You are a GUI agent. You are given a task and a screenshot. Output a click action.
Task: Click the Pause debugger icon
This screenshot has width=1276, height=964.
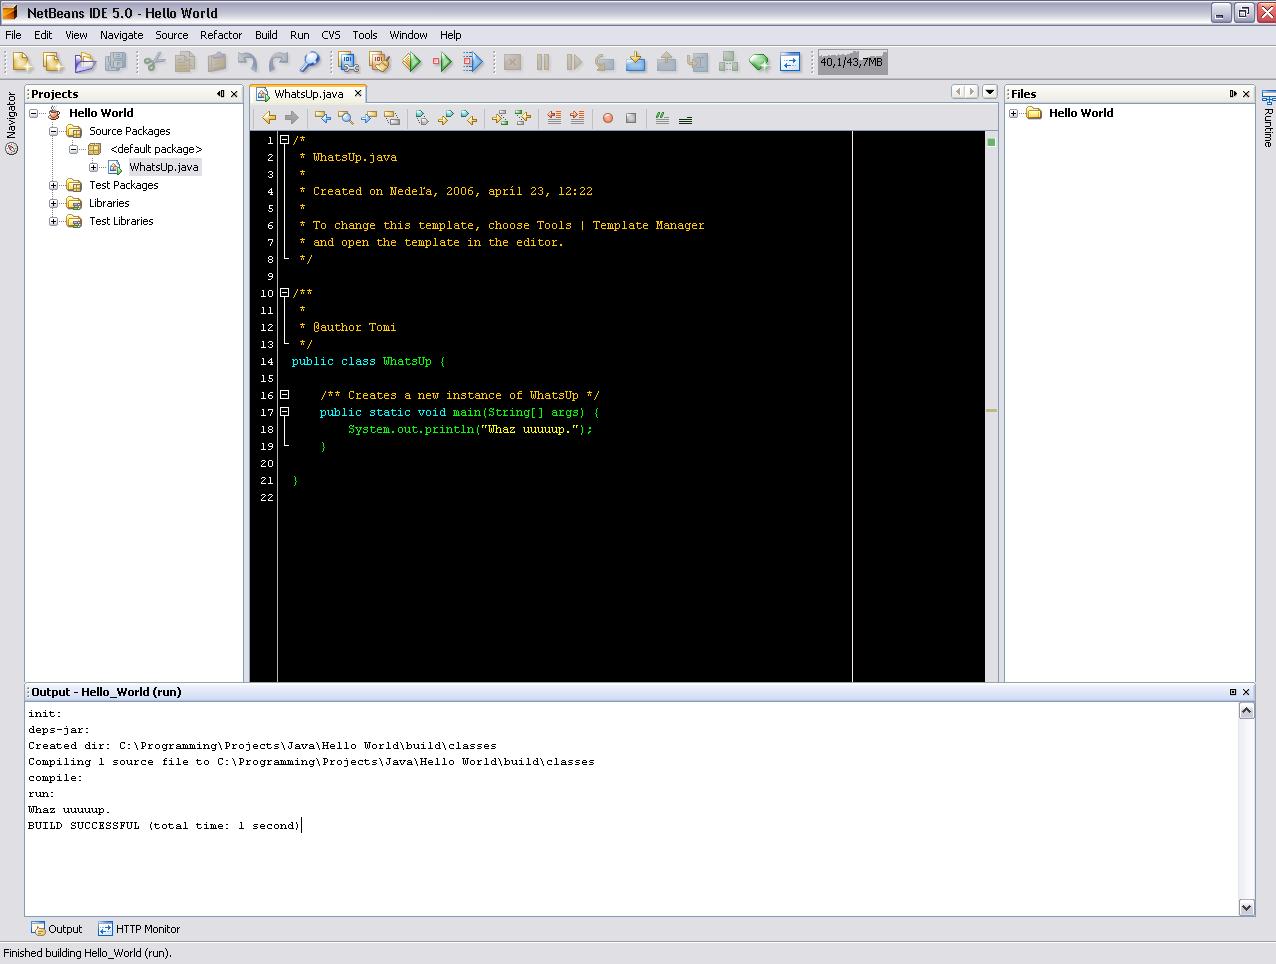click(543, 62)
